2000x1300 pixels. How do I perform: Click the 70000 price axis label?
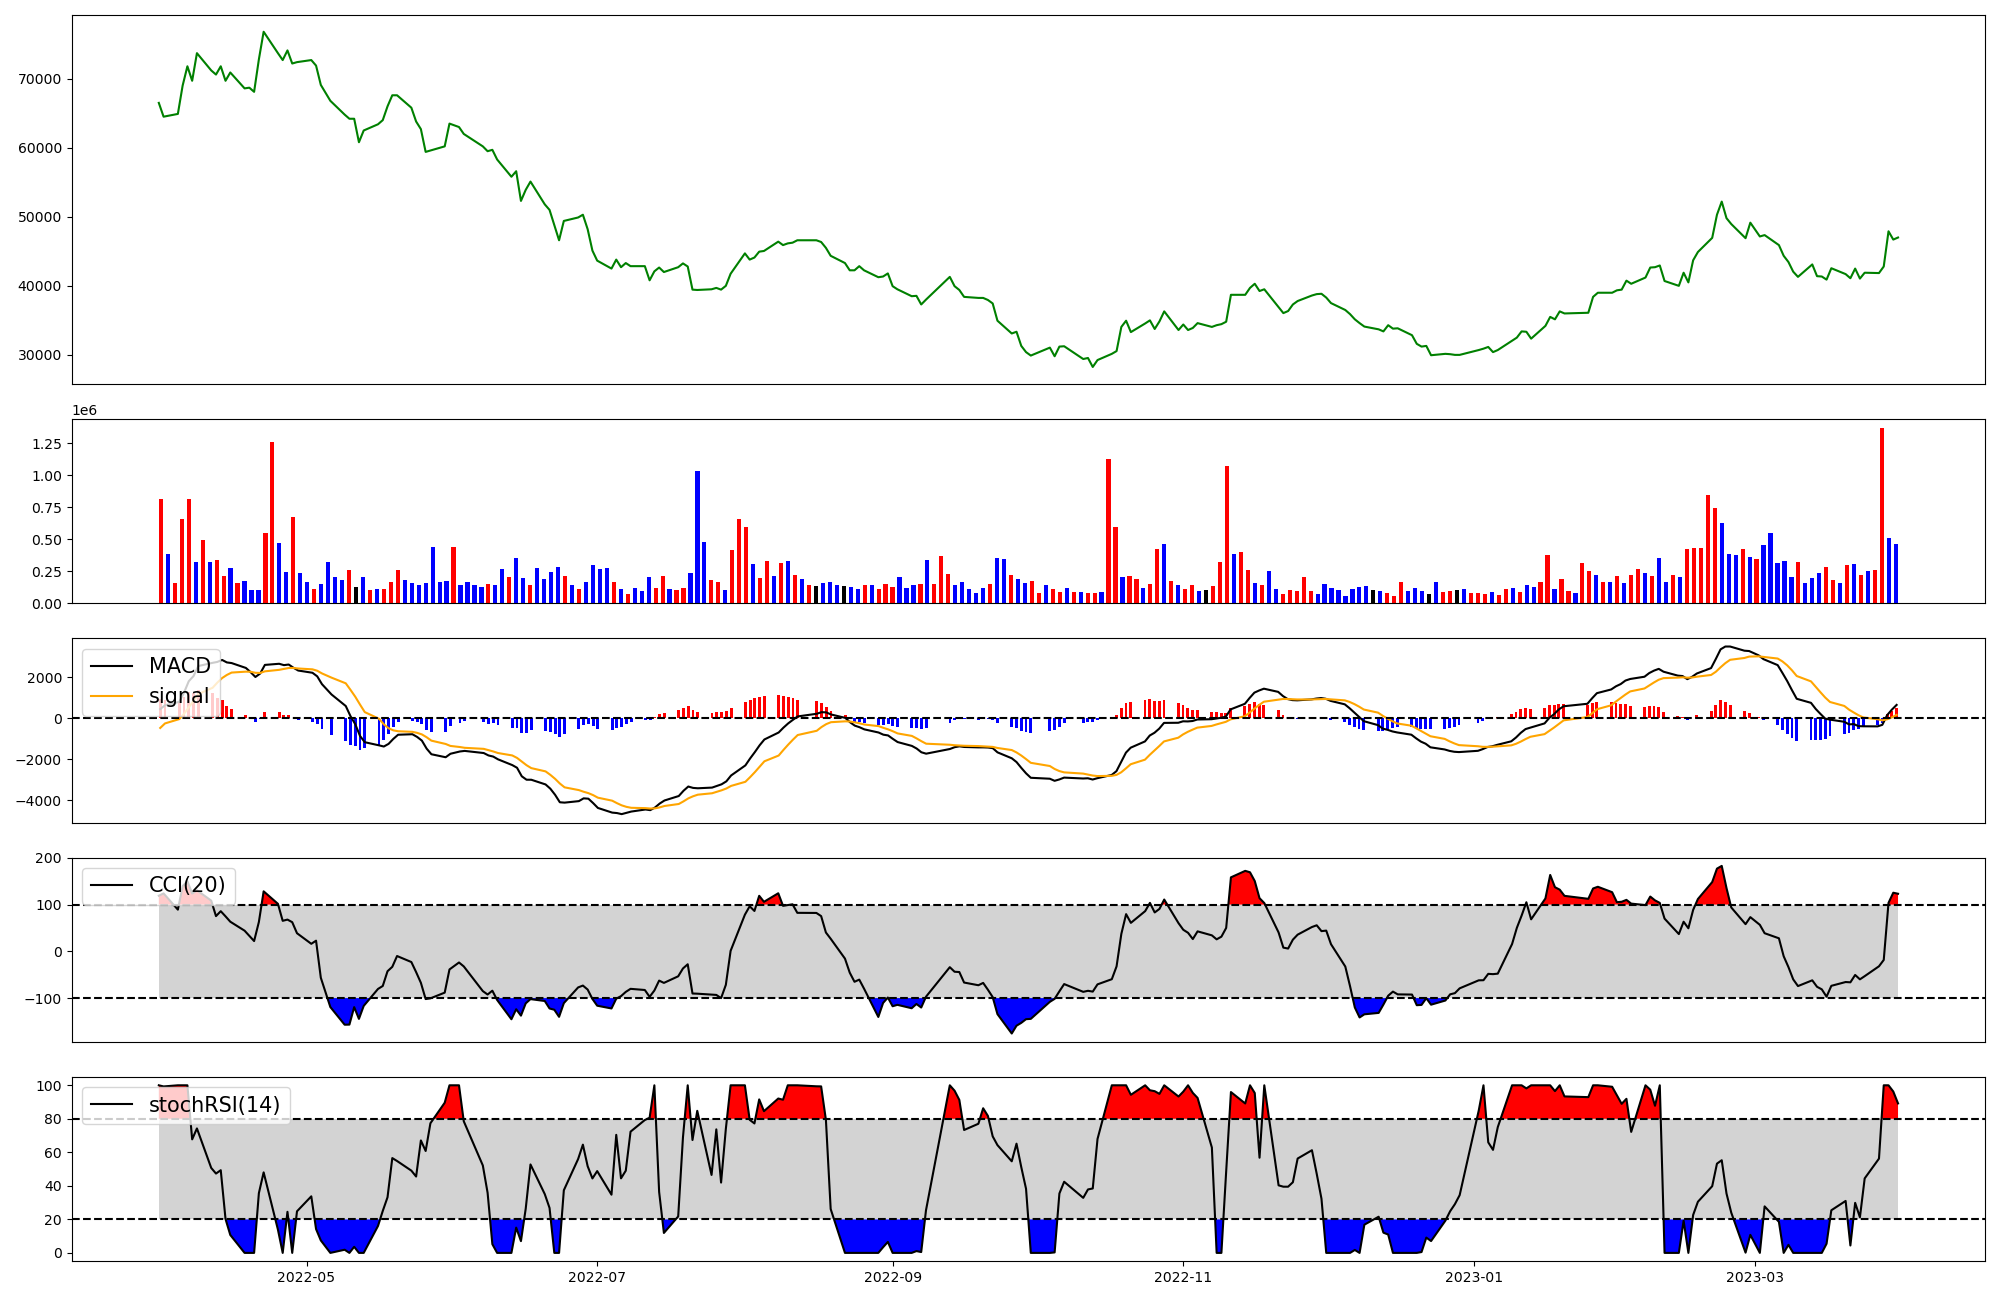(x=40, y=79)
